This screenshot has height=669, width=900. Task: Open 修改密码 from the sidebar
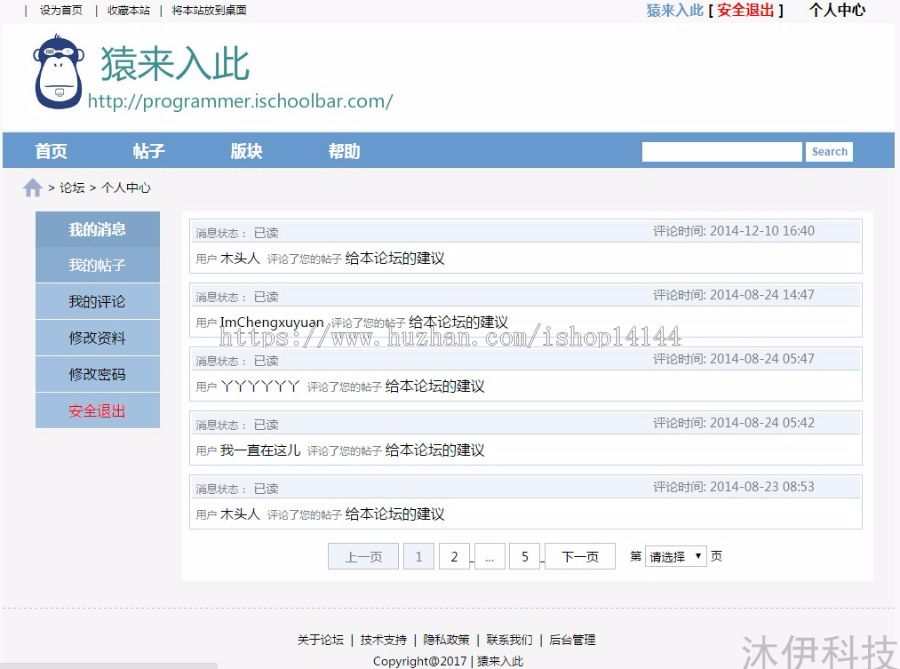pos(97,374)
